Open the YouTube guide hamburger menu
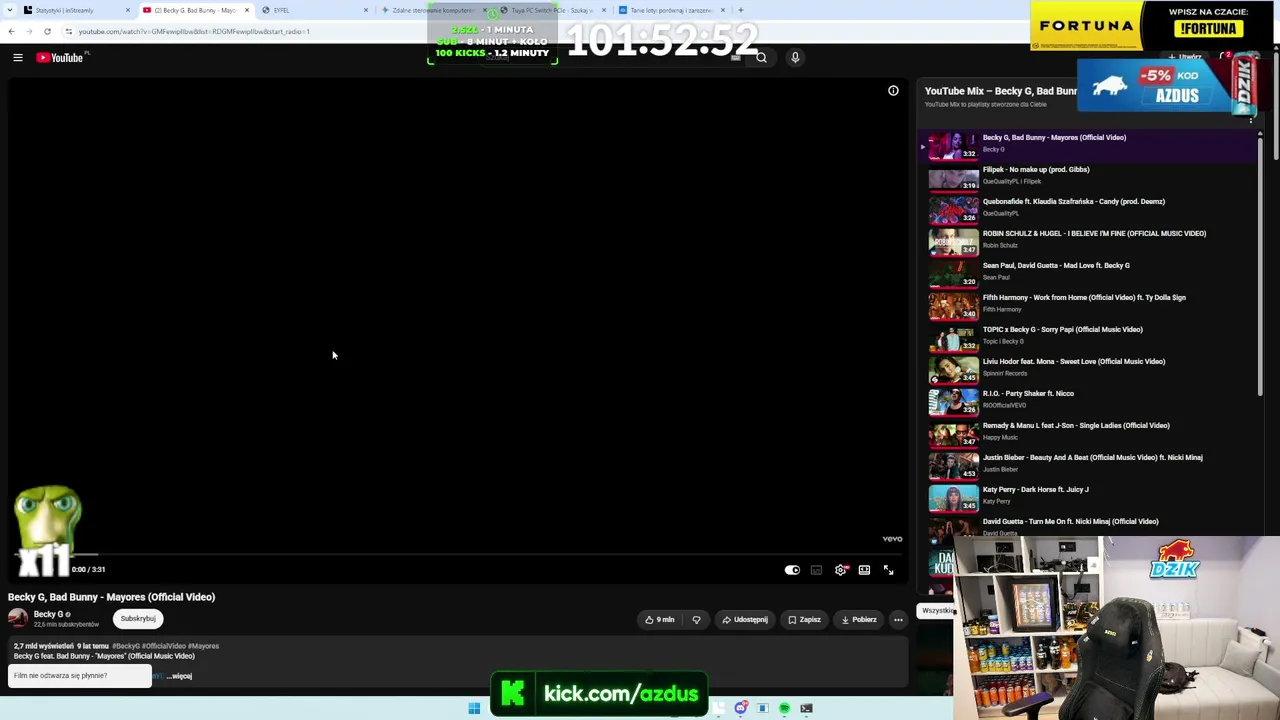This screenshot has height=720, width=1280. (18, 58)
